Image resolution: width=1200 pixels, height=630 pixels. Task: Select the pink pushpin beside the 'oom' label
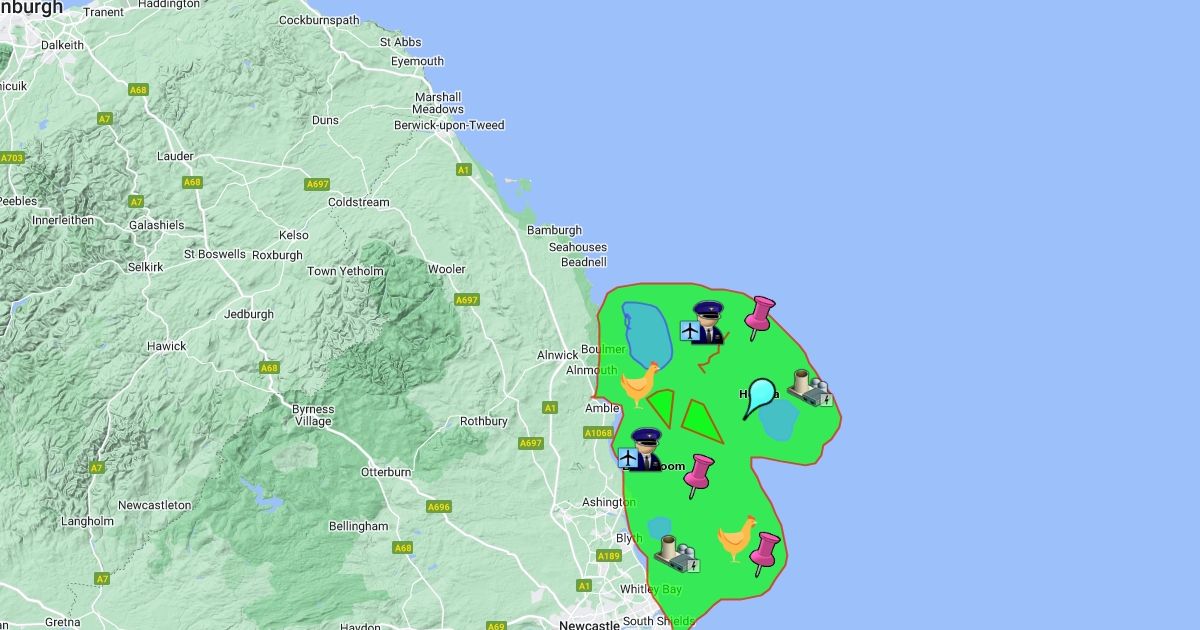coord(698,476)
